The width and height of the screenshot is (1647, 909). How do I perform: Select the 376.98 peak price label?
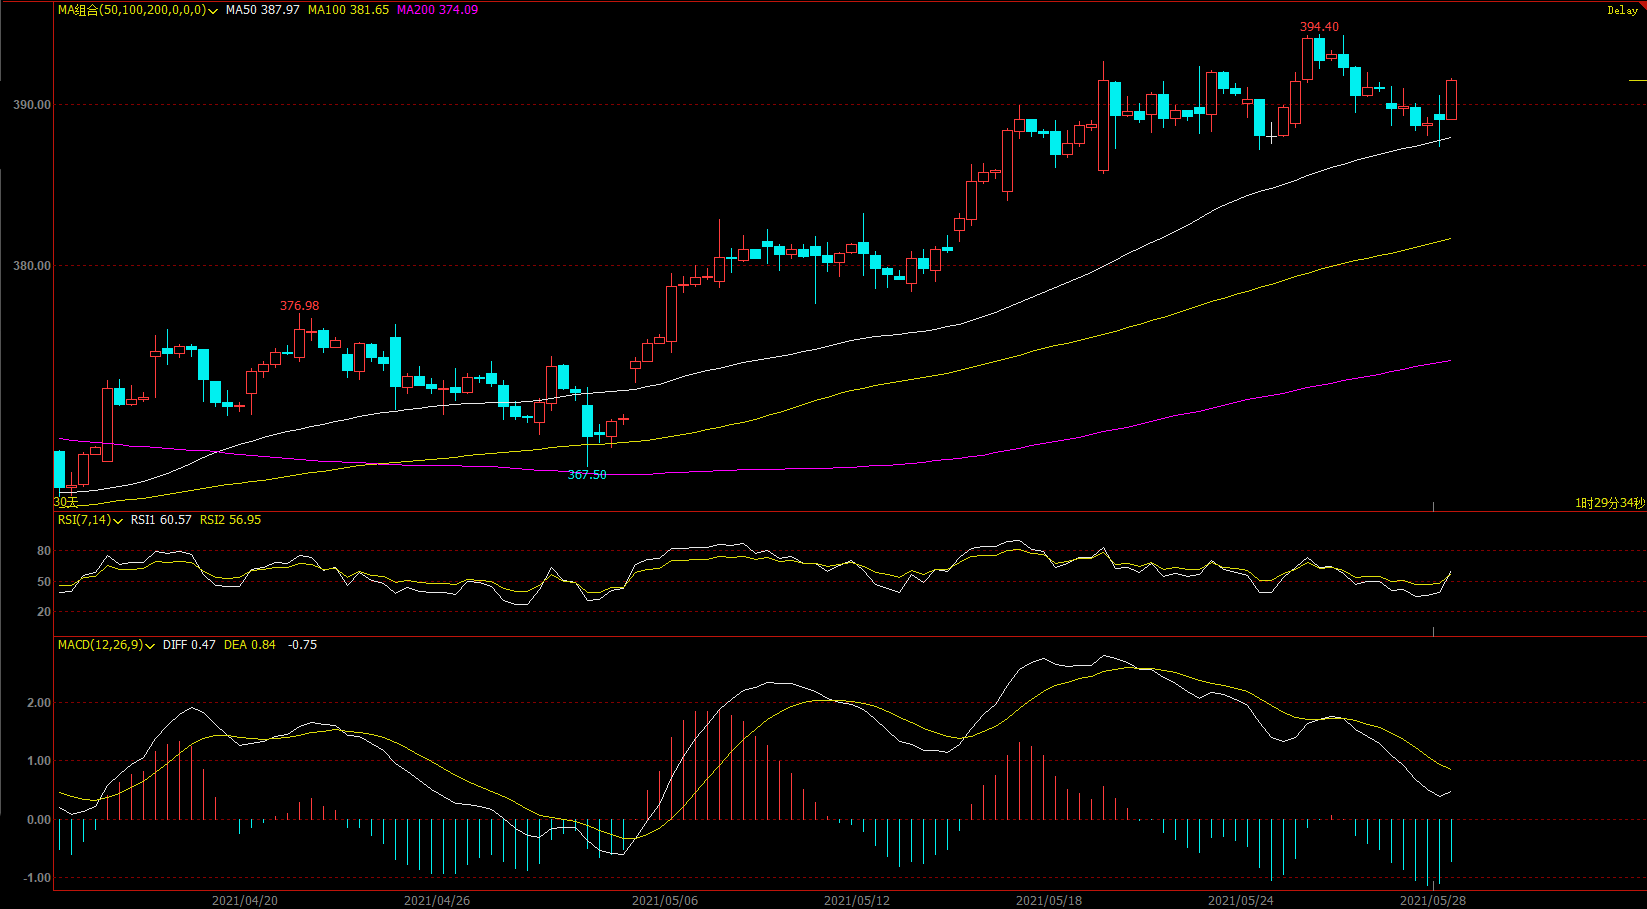click(x=300, y=306)
